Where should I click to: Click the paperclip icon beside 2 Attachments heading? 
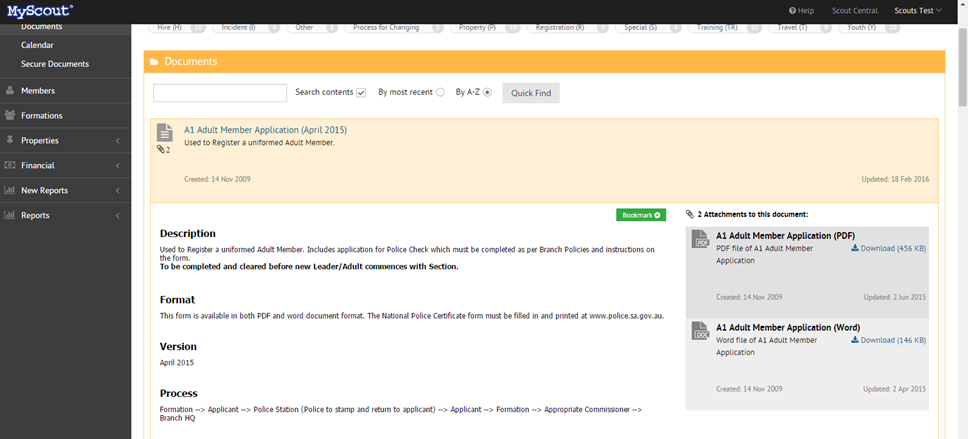click(690, 214)
